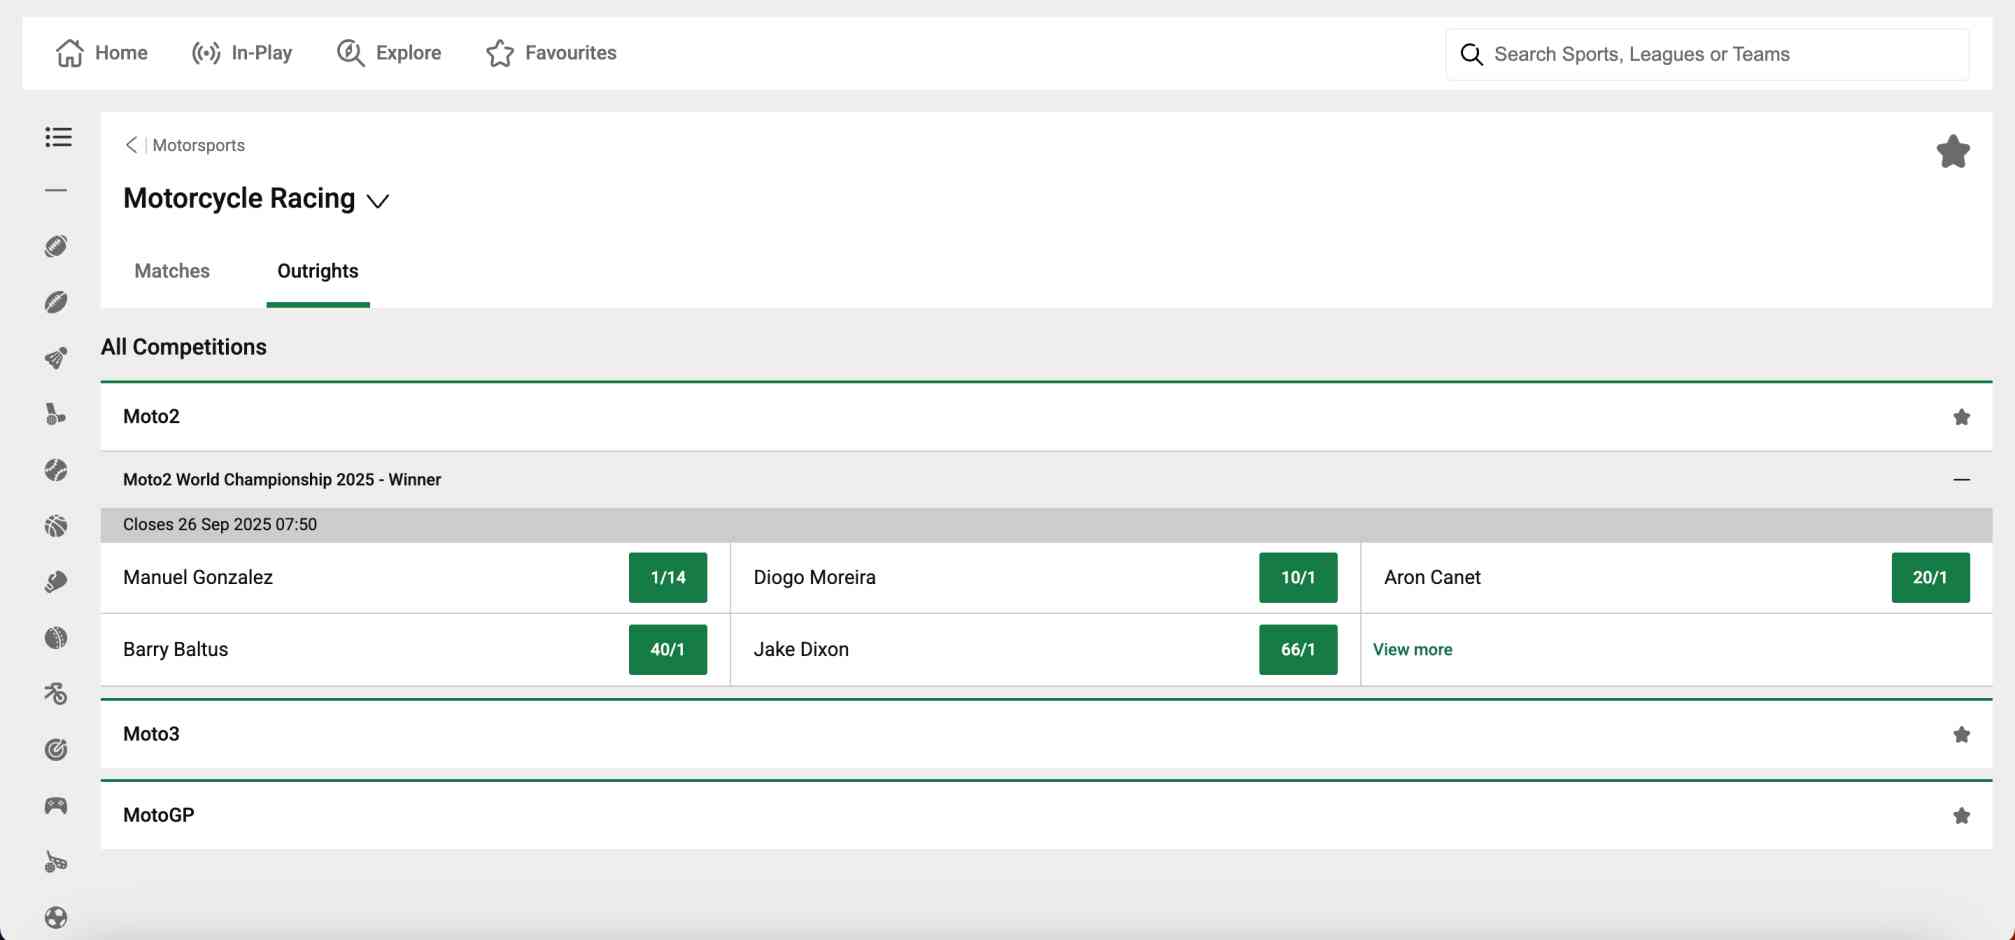Select the Darts icon in the sidebar
Image resolution: width=2015 pixels, height=940 pixels.
pyautogui.click(x=57, y=748)
